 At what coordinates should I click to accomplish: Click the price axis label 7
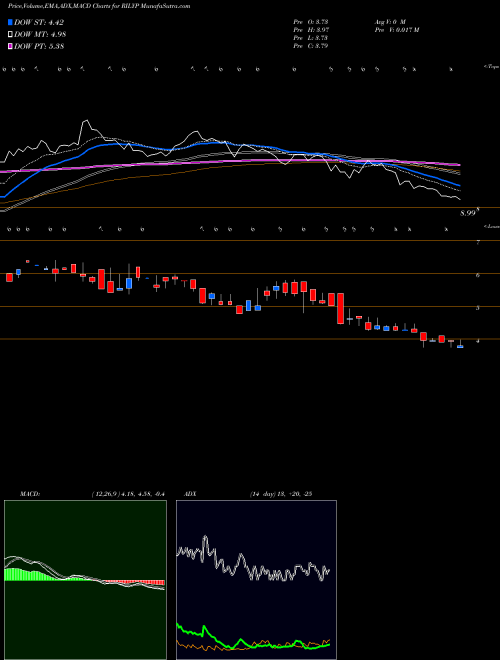[478, 242]
